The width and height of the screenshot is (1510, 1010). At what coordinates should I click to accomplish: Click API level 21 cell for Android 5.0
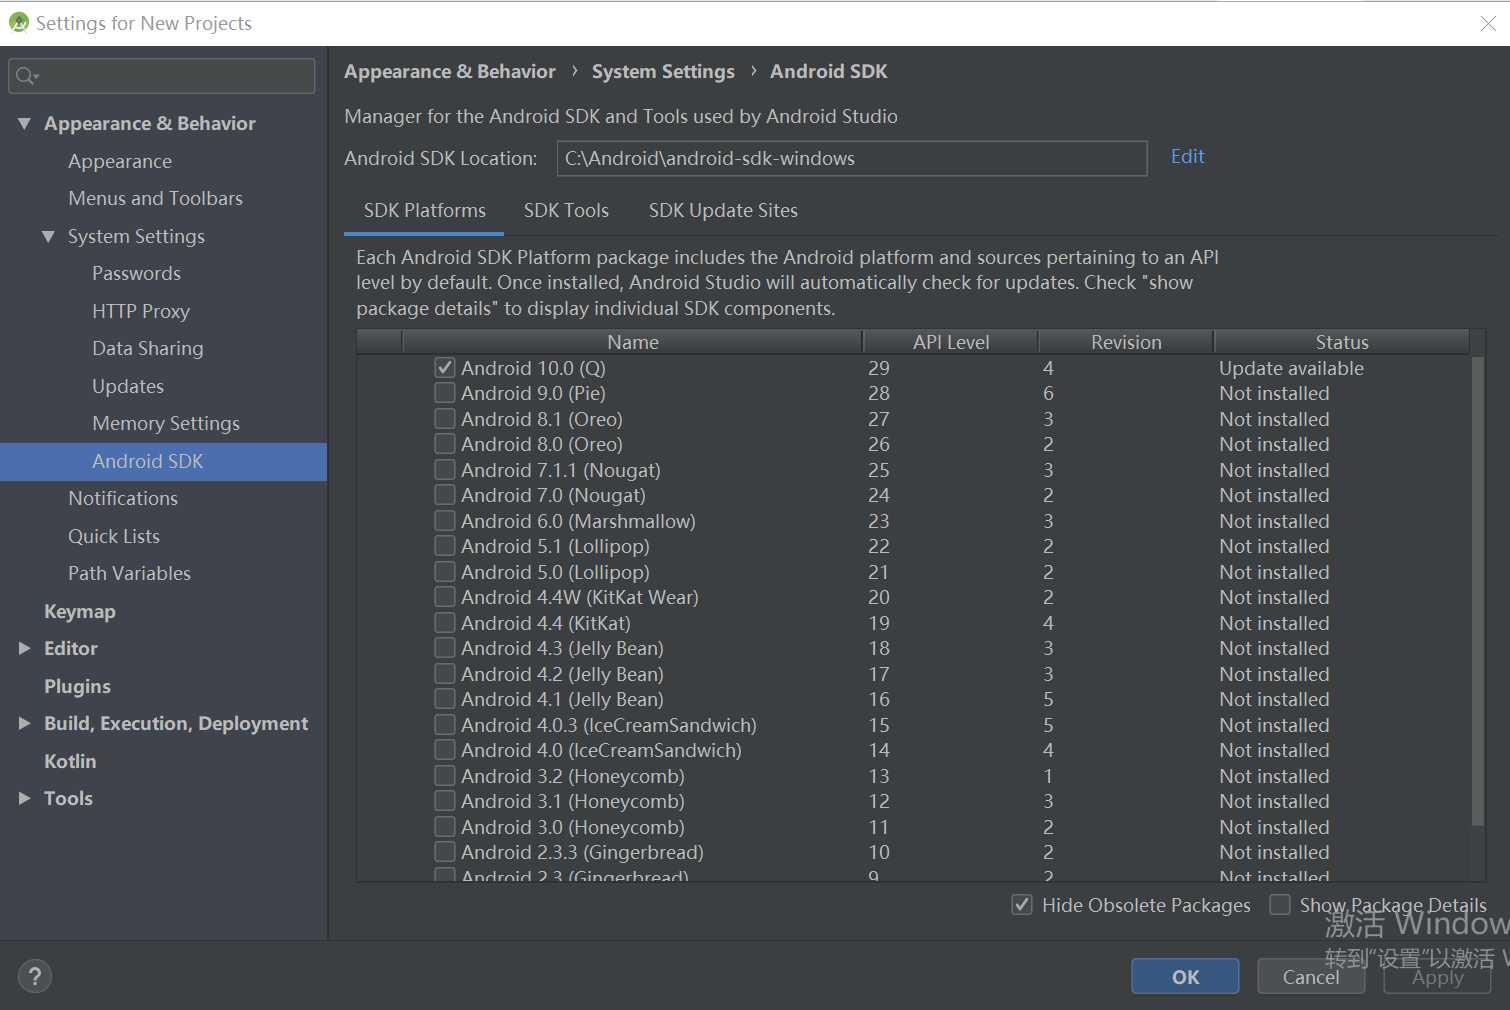pos(879,572)
